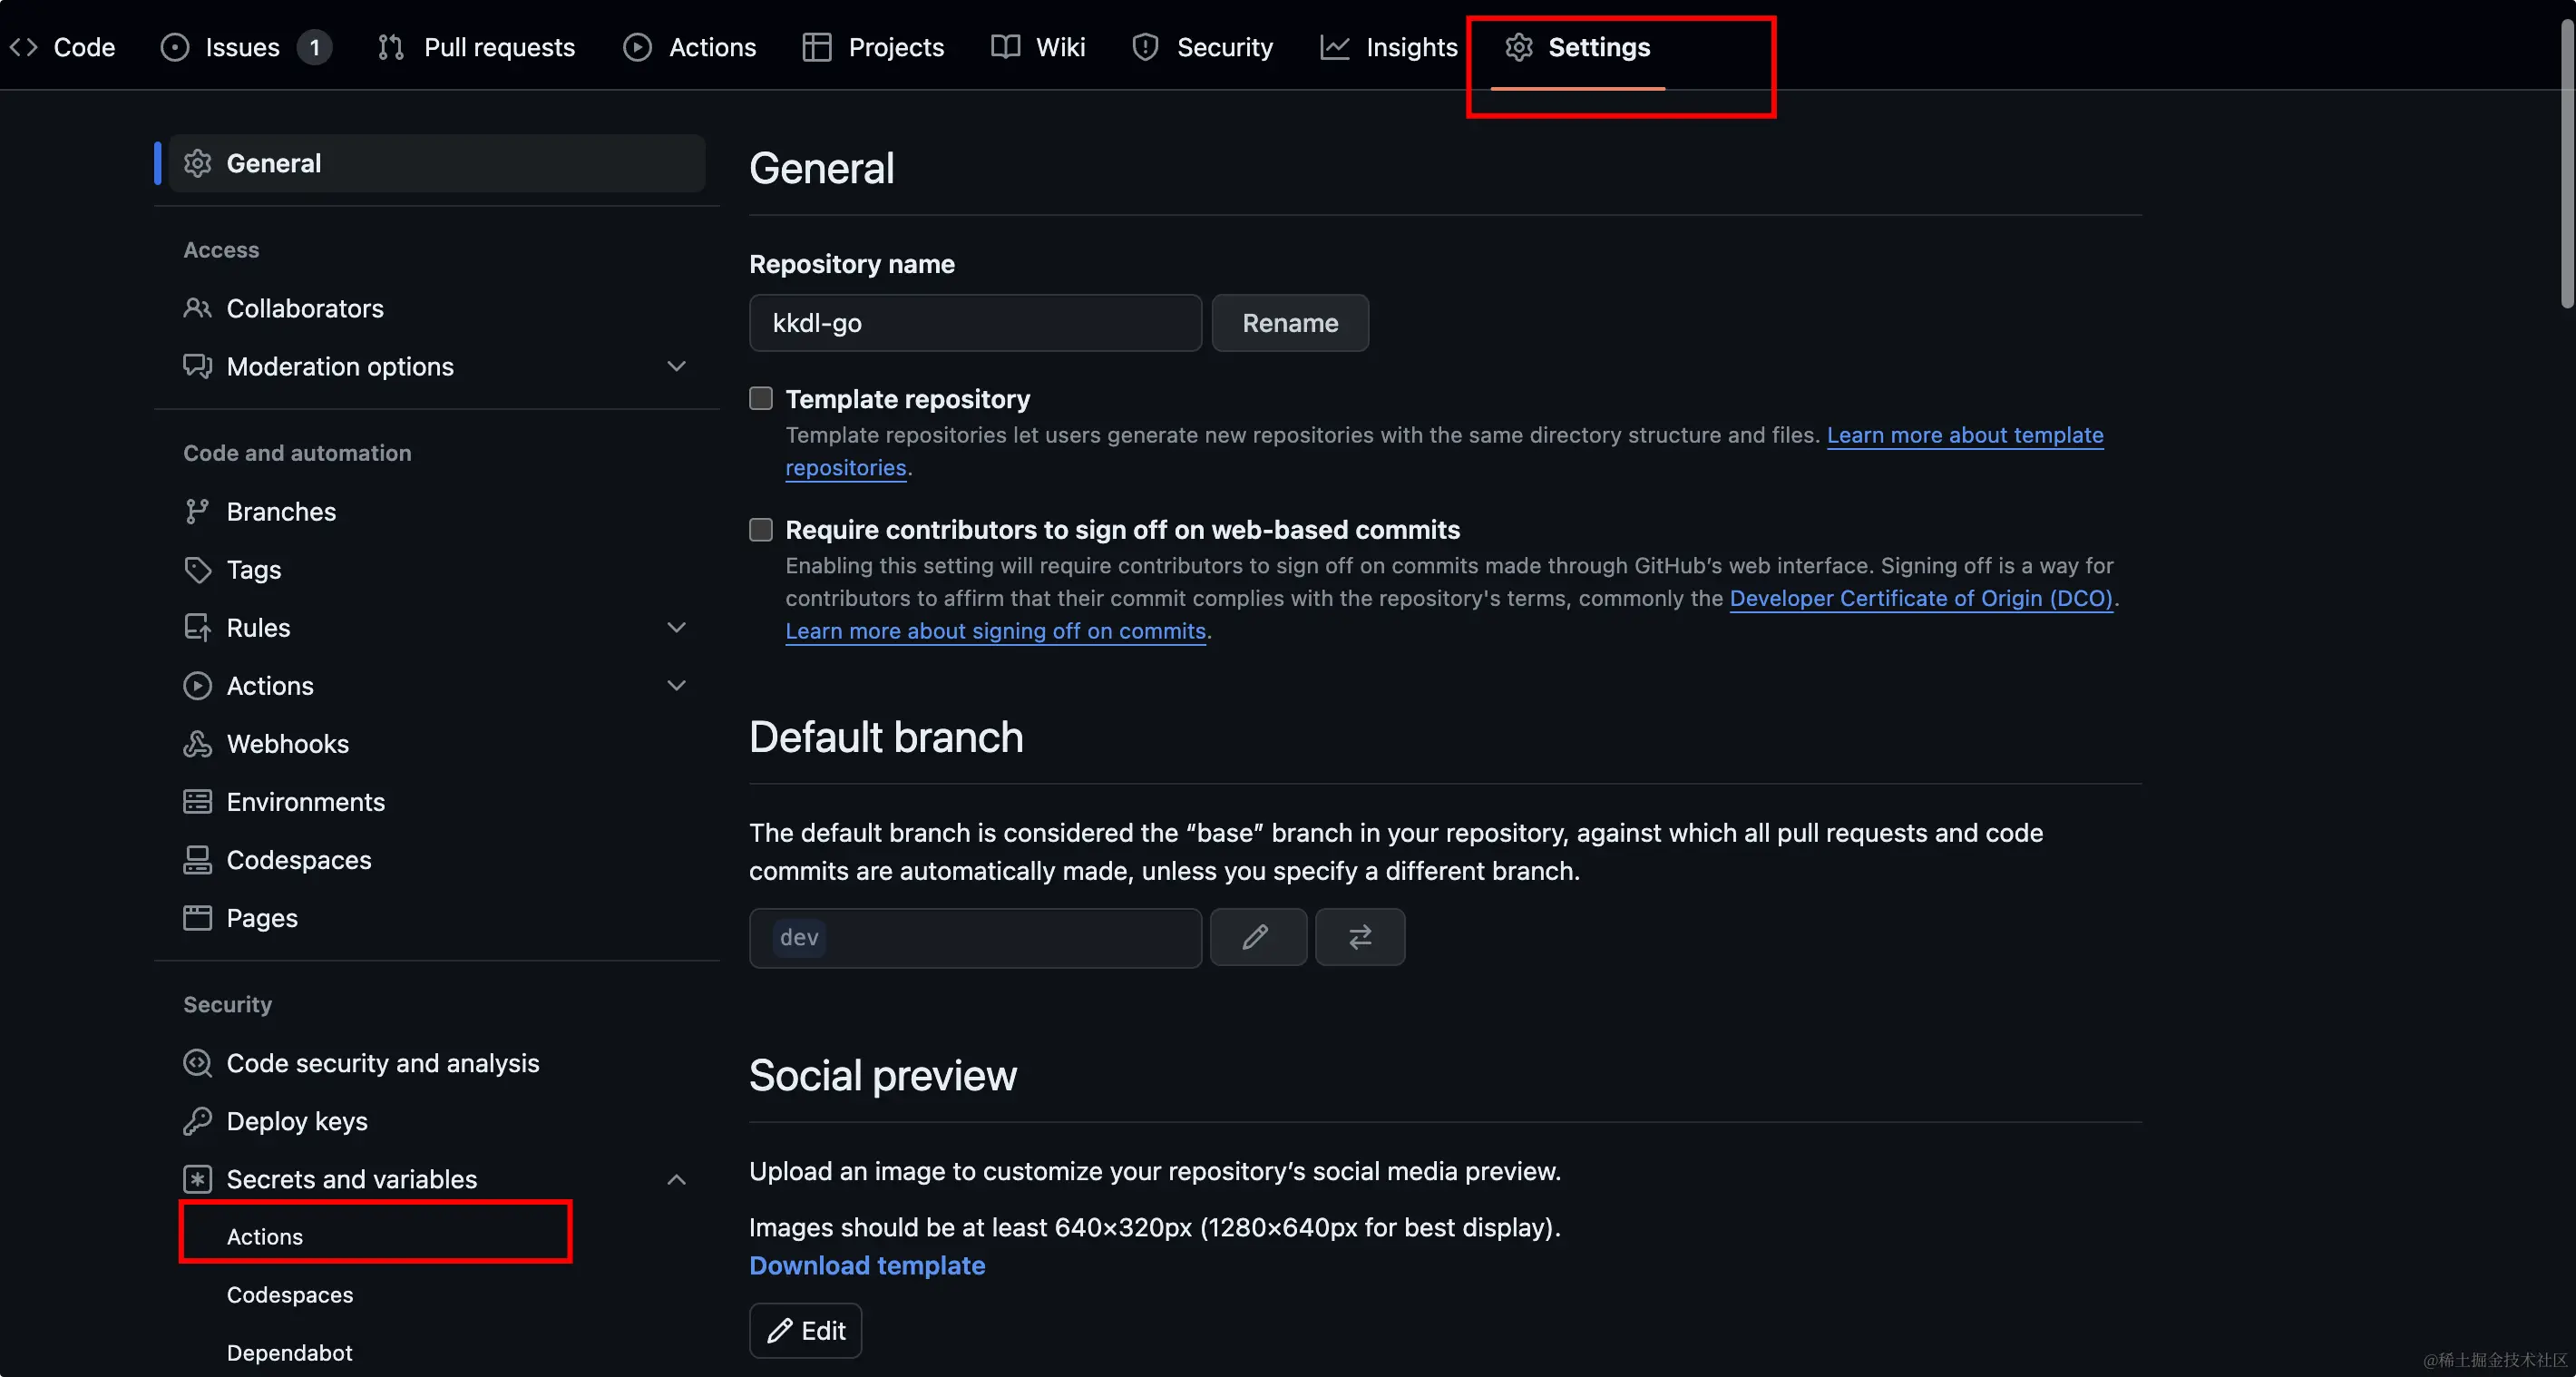
Task: Open Developer Certificate of Origin (DCO) link
Action: (1921, 598)
